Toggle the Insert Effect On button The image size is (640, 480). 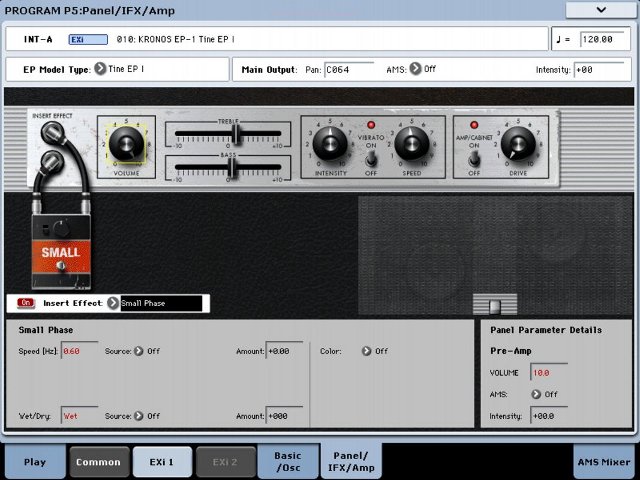(x=26, y=303)
